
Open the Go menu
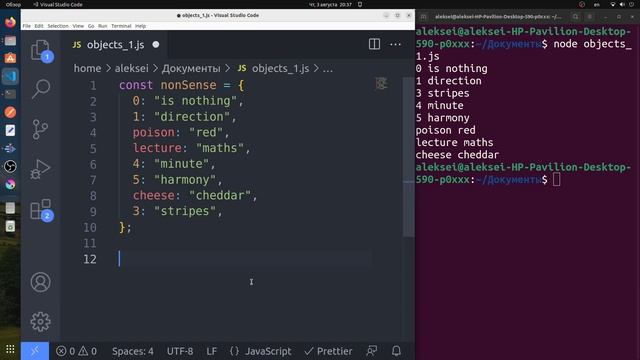(x=91, y=26)
